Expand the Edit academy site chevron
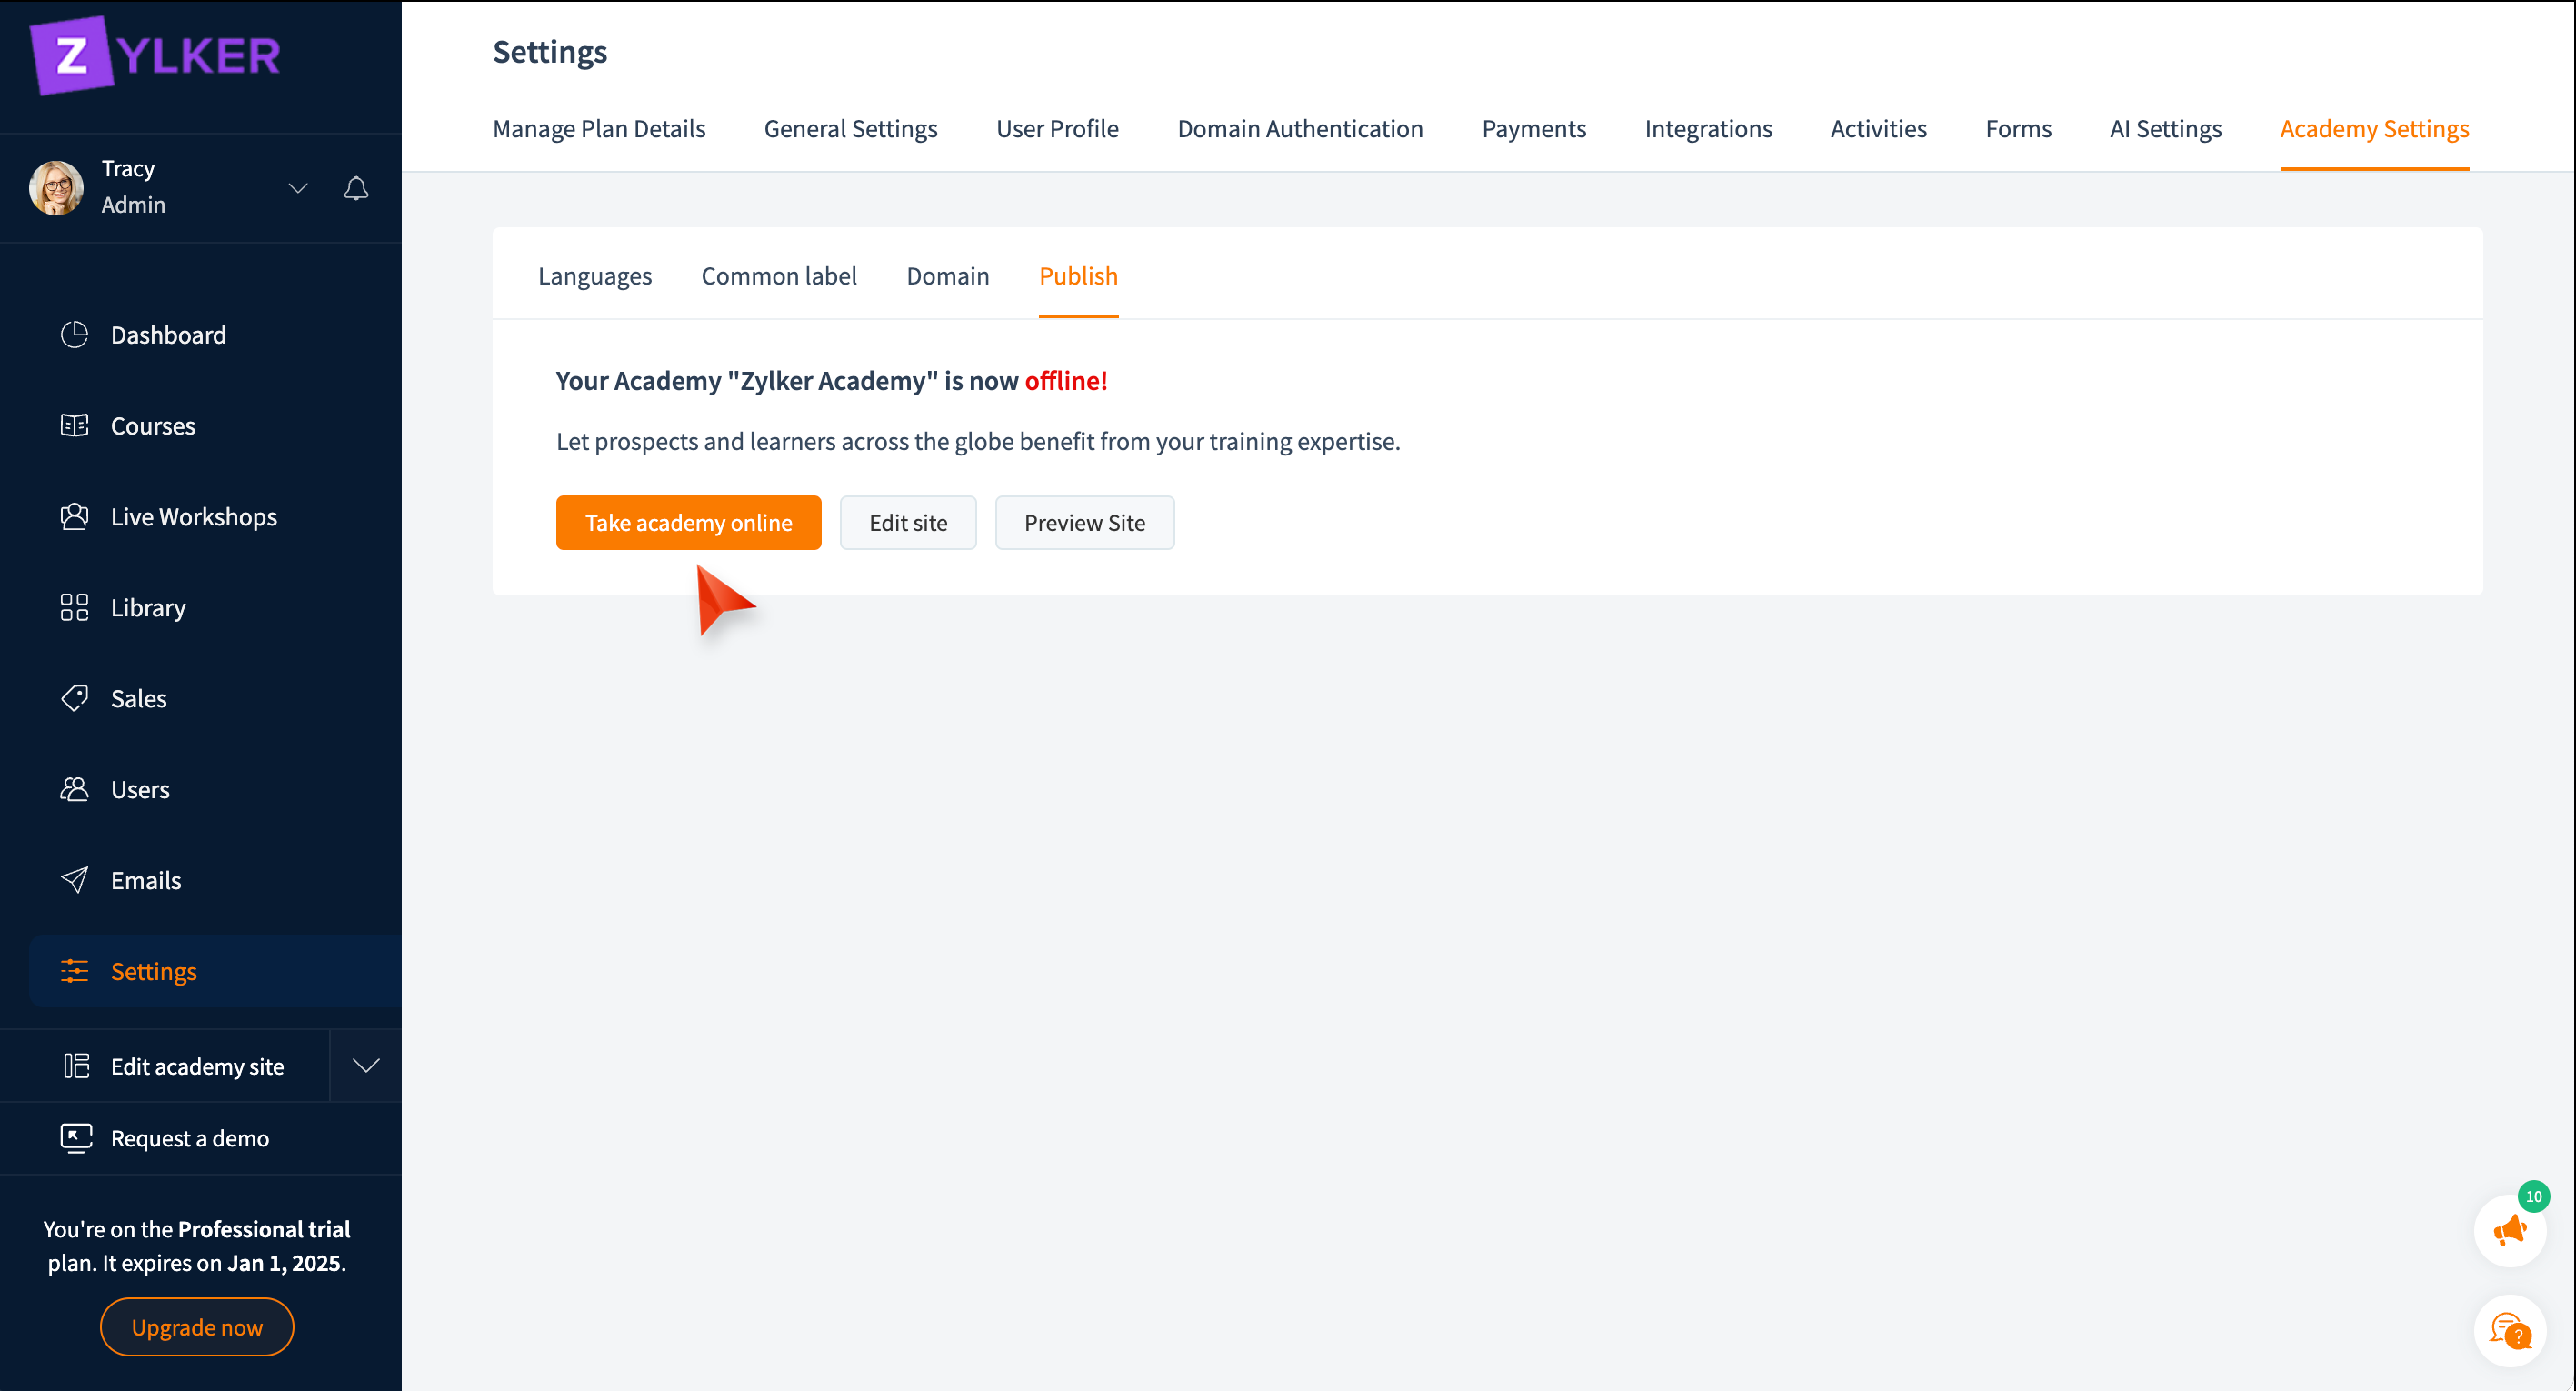The width and height of the screenshot is (2576, 1391). point(366,1066)
